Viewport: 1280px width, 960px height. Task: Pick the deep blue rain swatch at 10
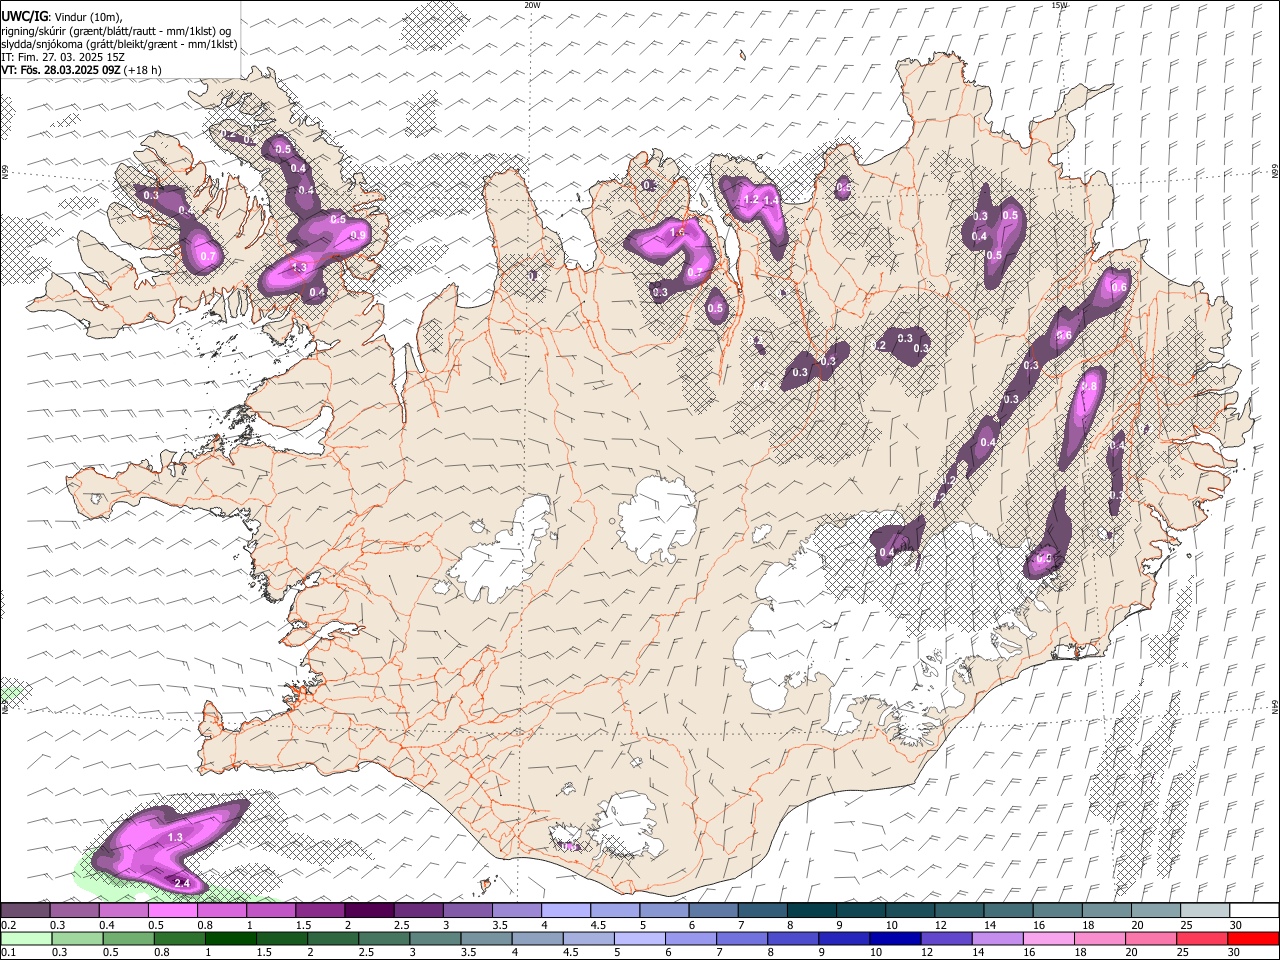[x=893, y=938]
